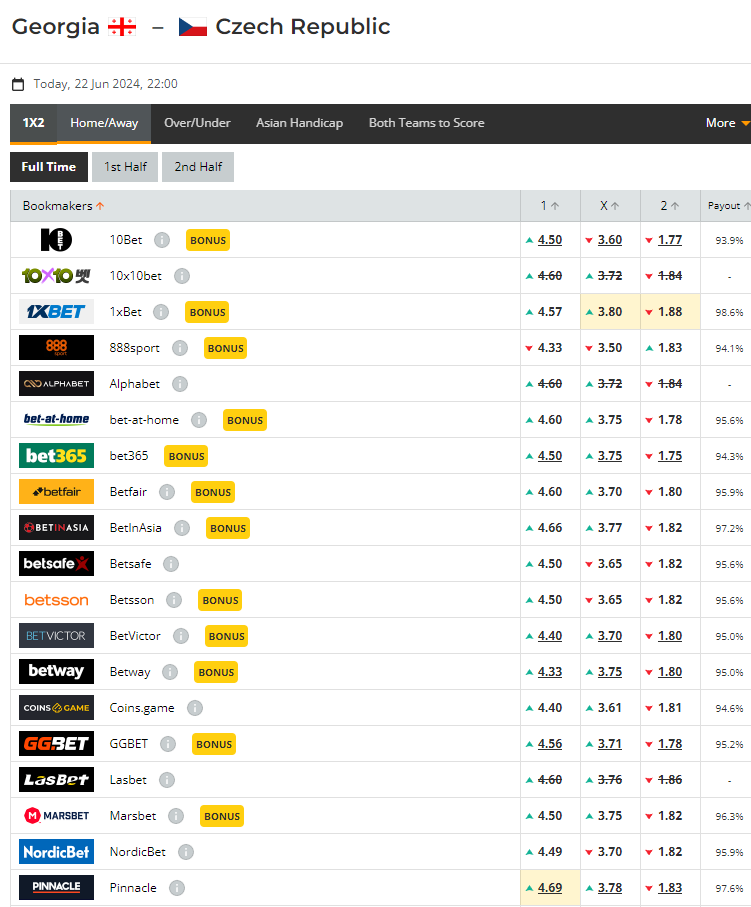This screenshot has width=751, height=907.
Task: Open the 1xBet info icon
Action: [x=161, y=312]
